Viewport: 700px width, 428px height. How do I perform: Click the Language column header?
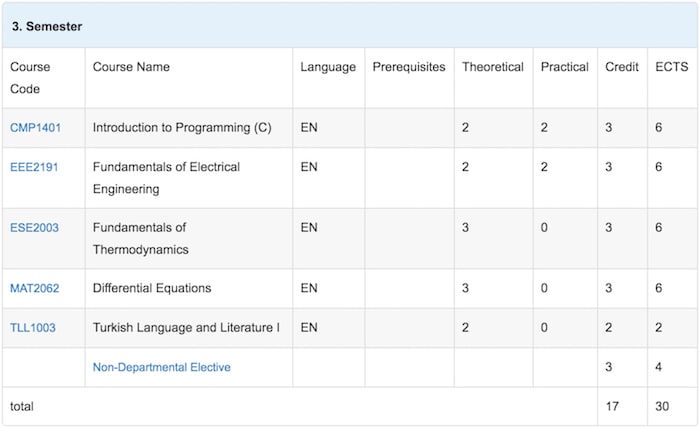click(328, 67)
